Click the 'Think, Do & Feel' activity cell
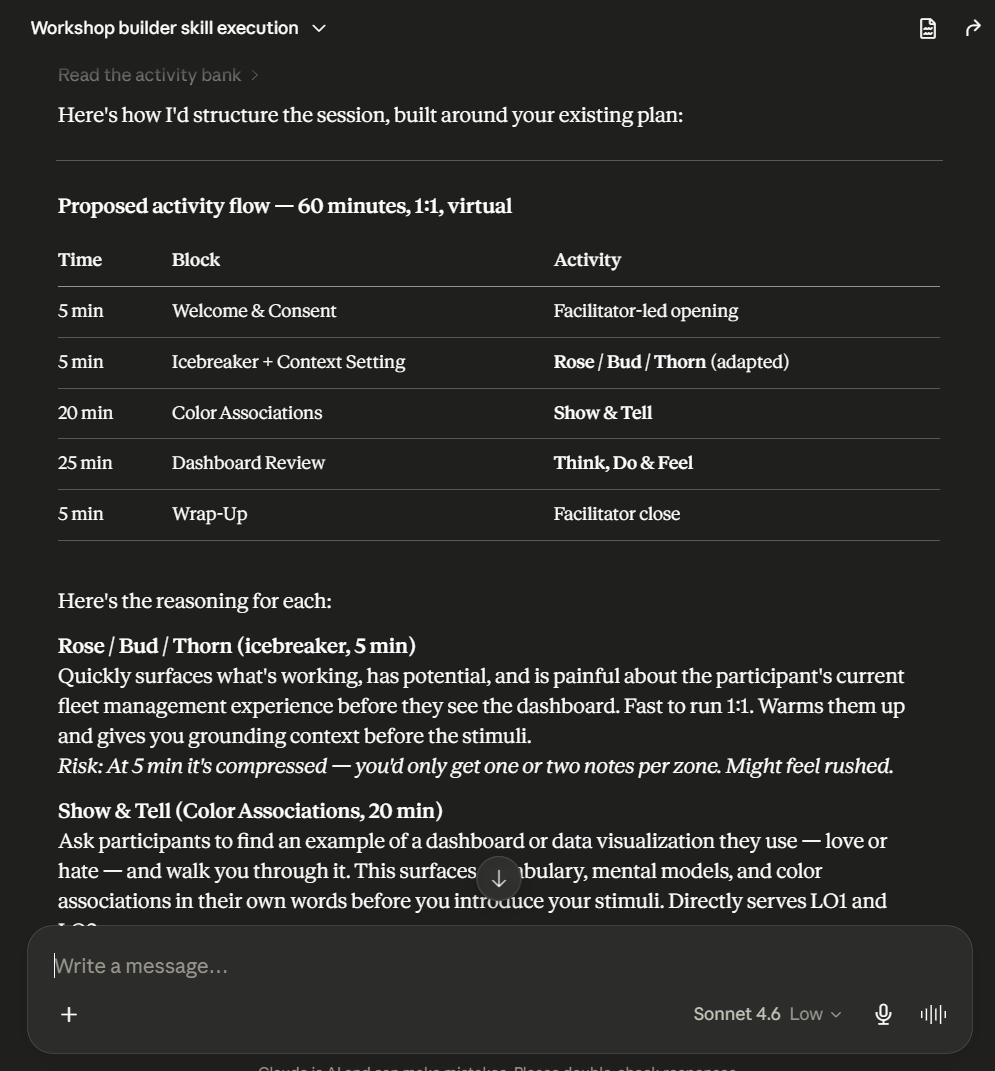The height and width of the screenshot is (1071, 995). click(623, 463)
